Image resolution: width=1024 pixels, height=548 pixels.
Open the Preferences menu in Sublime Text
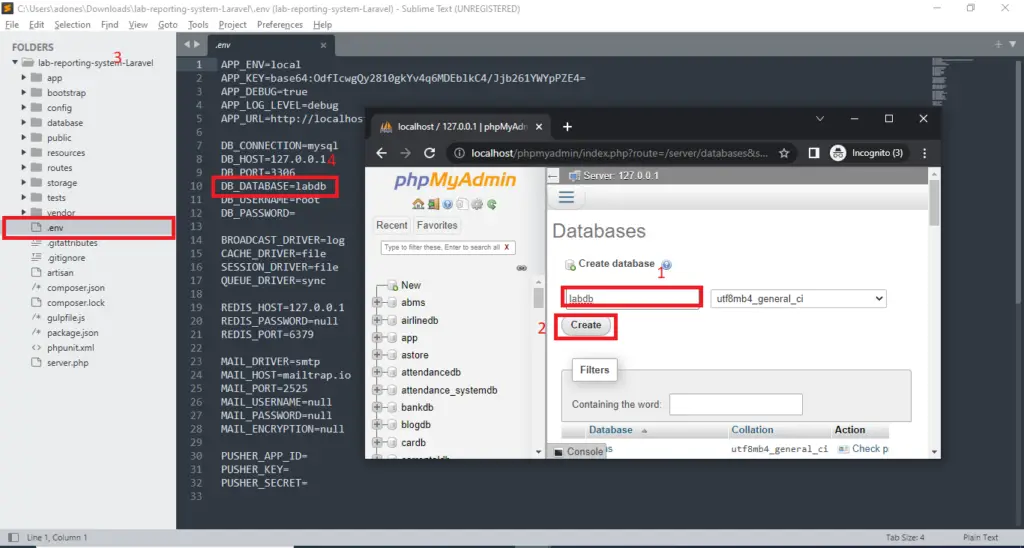(x=280, y=25)
